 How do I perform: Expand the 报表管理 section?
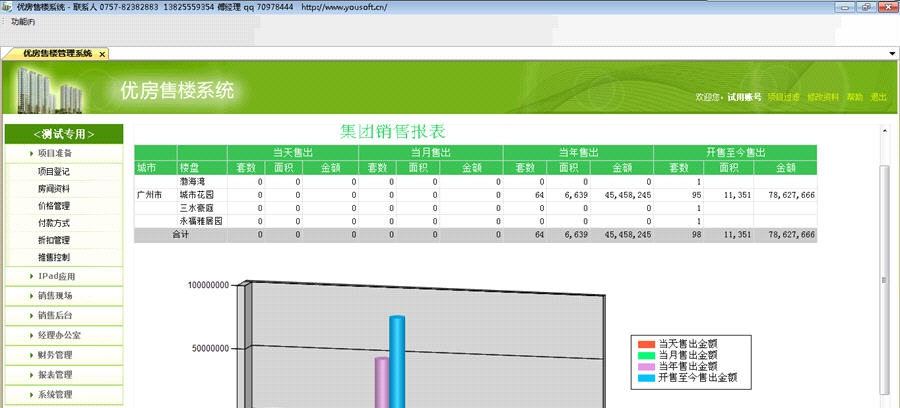pyautogui.click(x=64, y=375)
